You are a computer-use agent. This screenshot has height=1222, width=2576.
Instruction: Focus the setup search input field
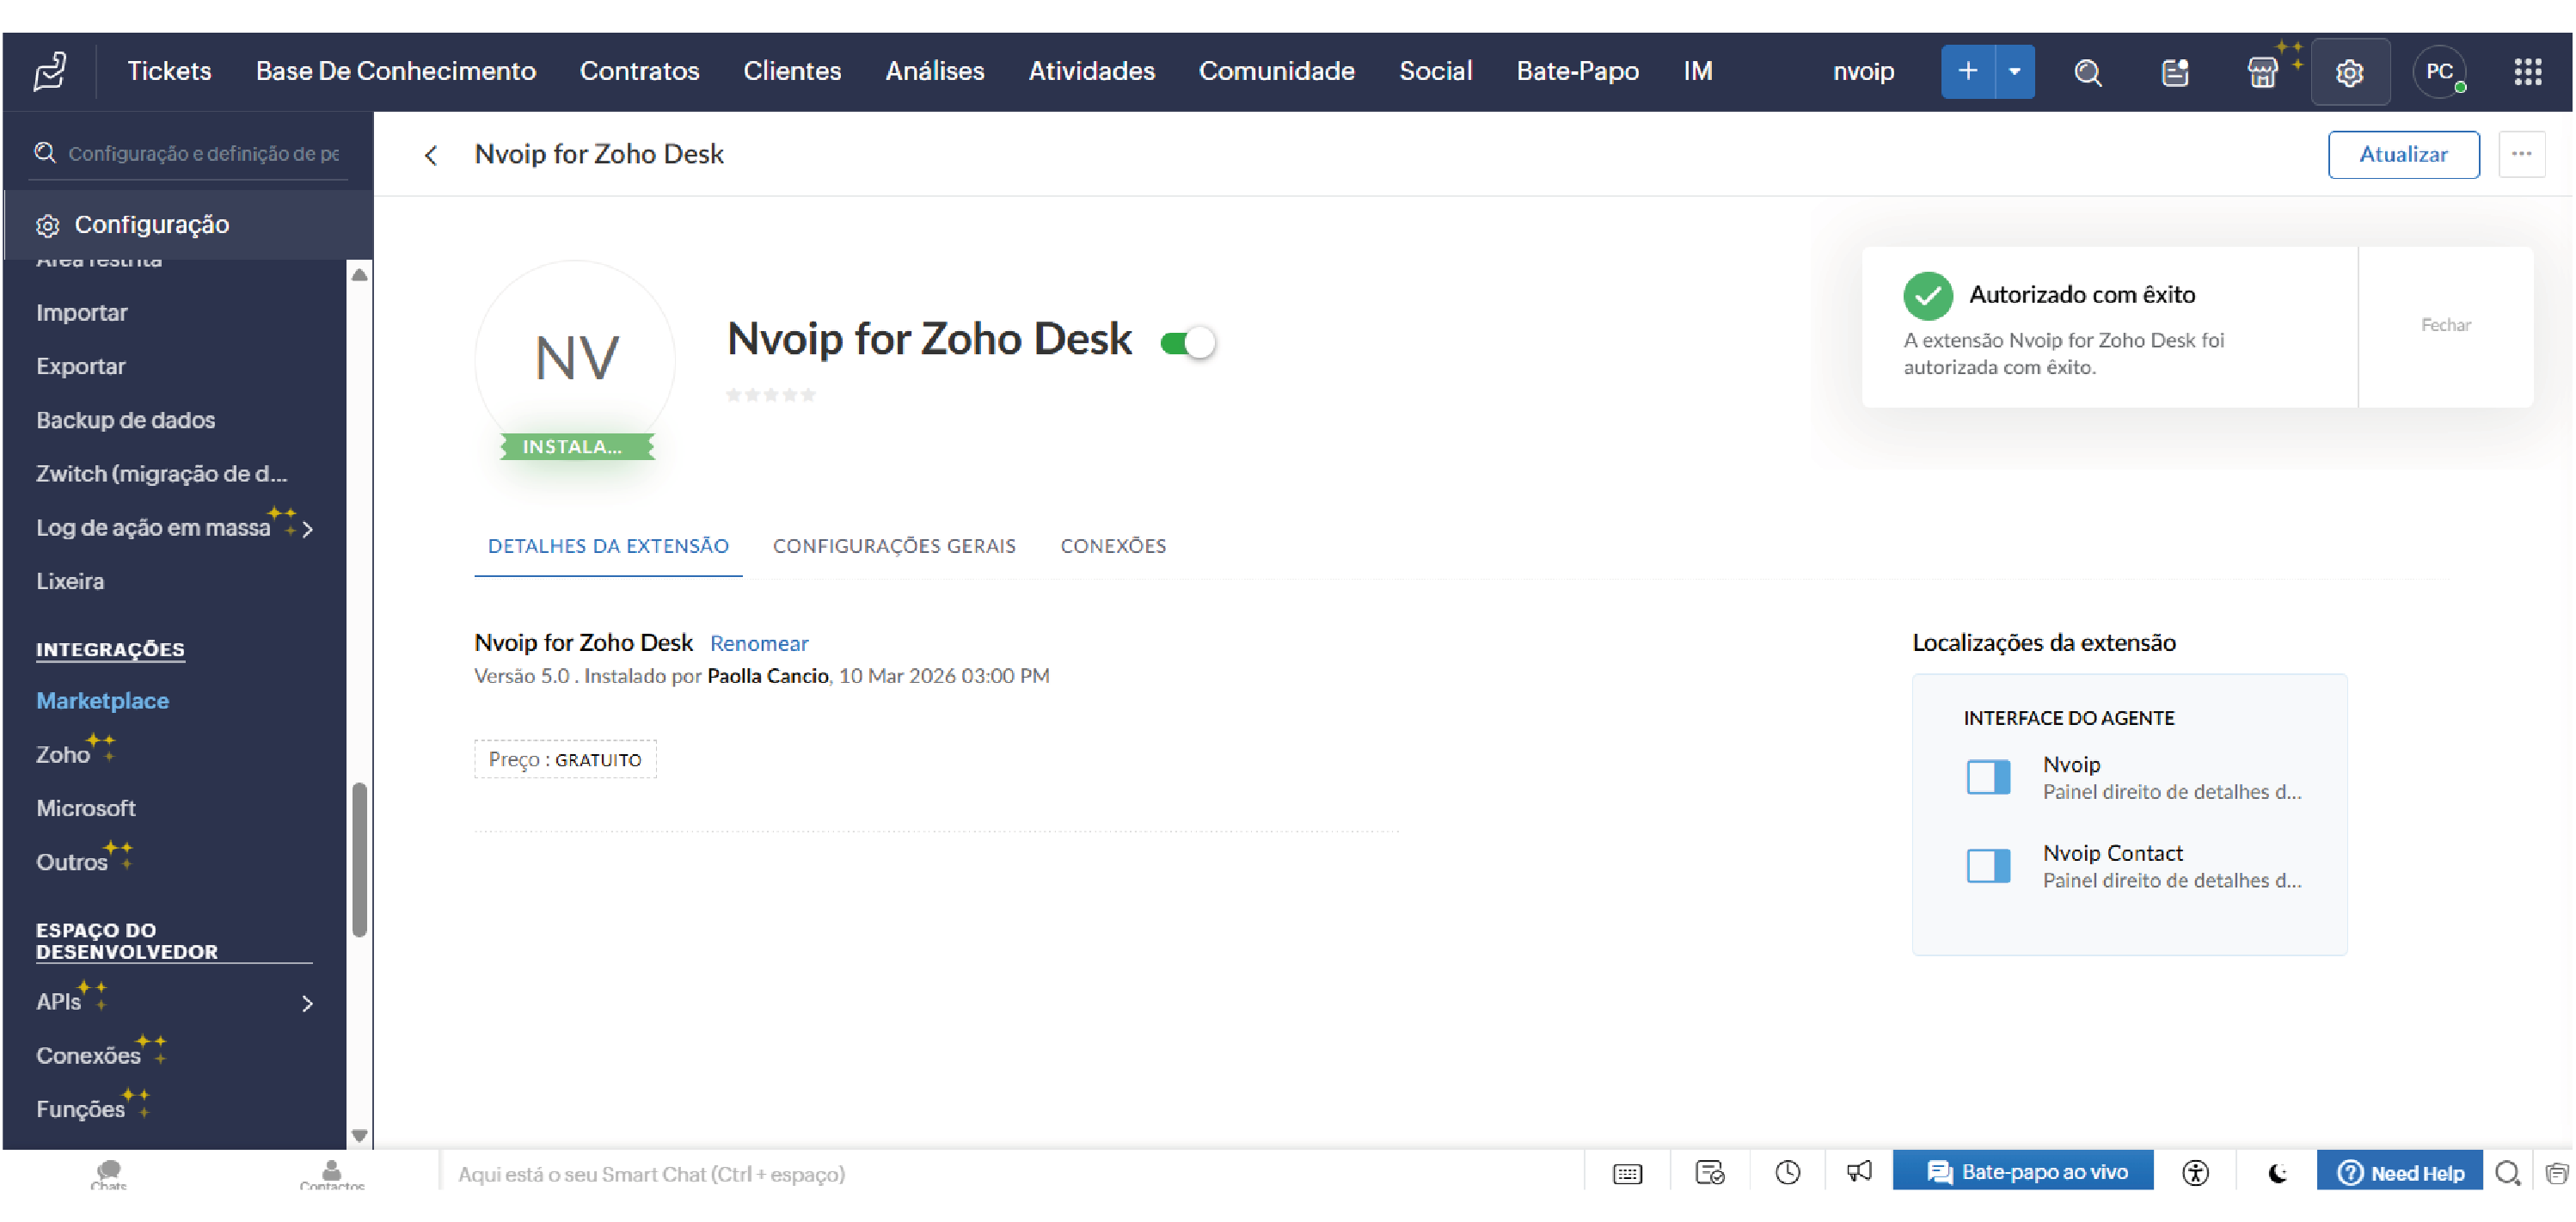point(203,153)
